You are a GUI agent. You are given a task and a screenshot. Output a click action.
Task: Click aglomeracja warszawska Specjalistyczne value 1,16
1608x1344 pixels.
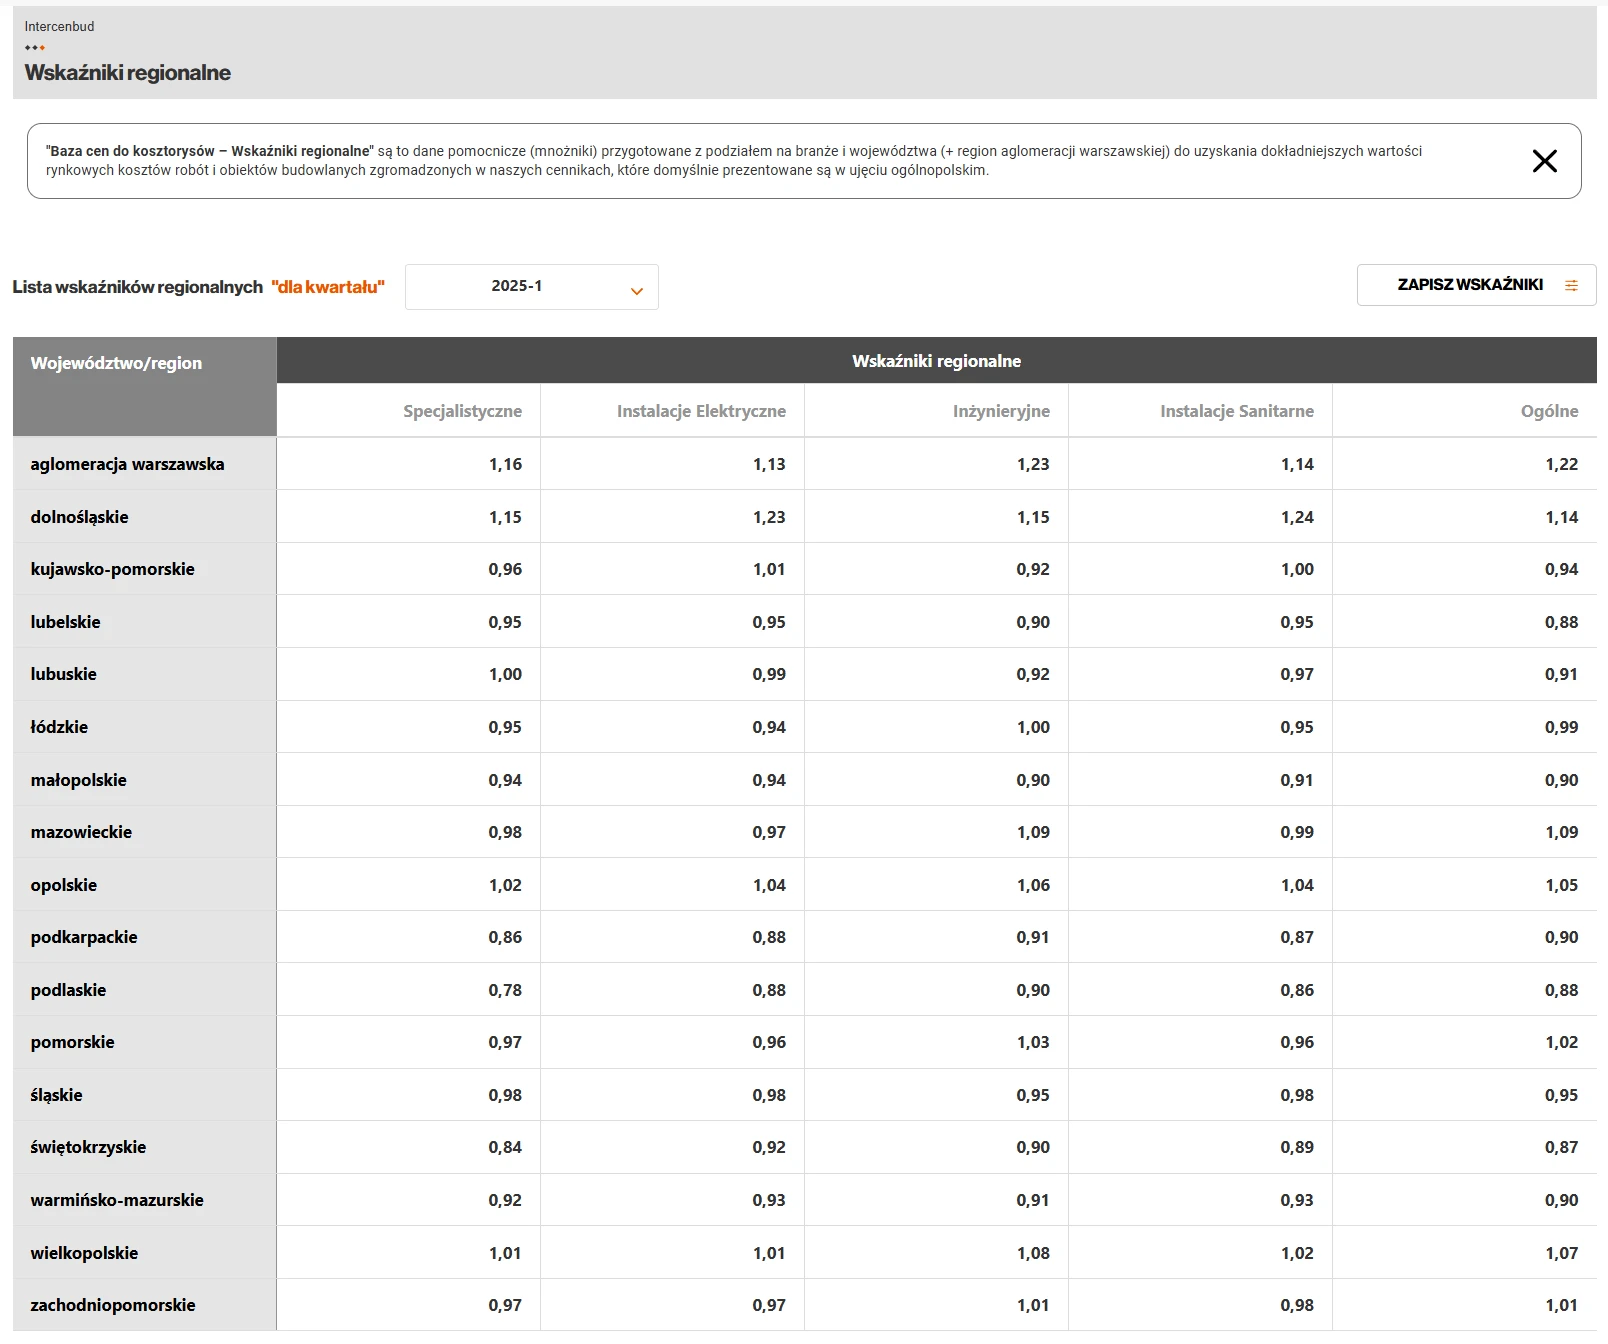(x=505, y=464)
